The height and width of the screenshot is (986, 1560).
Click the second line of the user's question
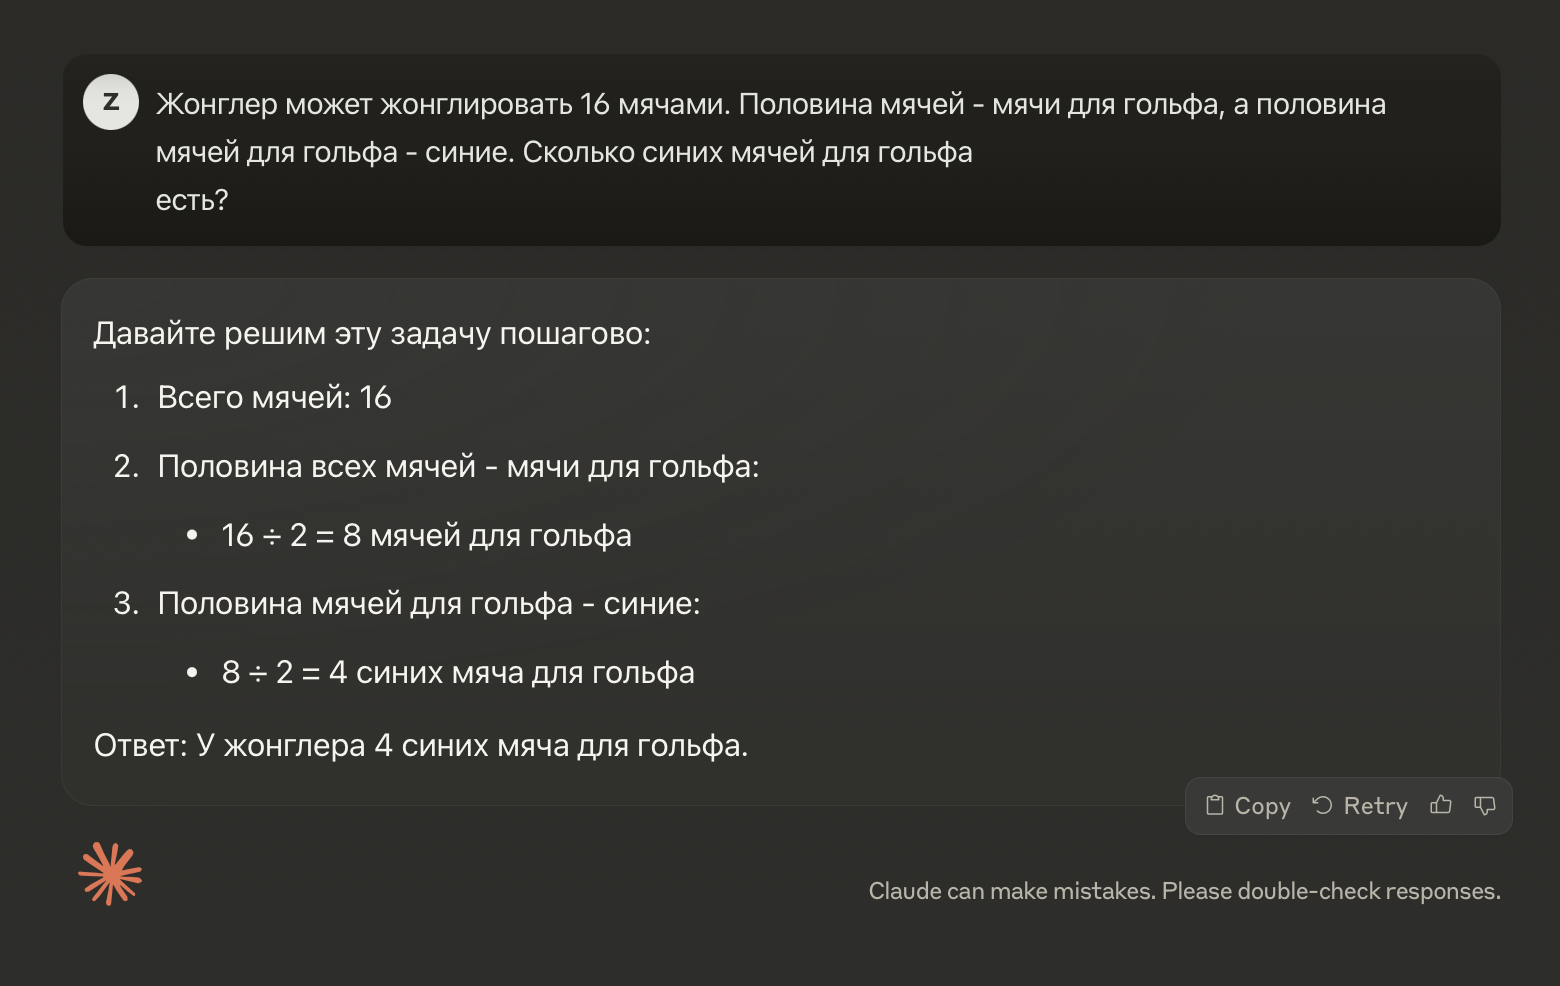(564, 152)
